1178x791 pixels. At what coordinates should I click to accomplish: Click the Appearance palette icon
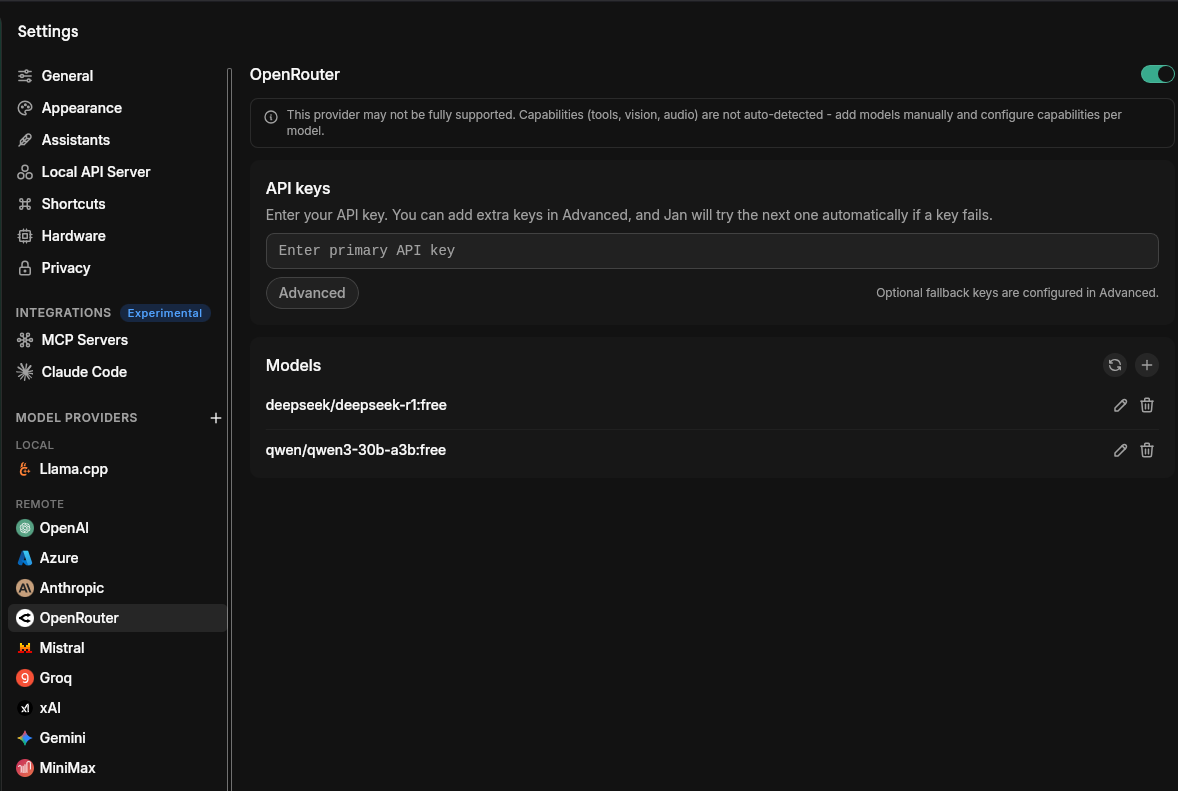click(x=25, y=108)
